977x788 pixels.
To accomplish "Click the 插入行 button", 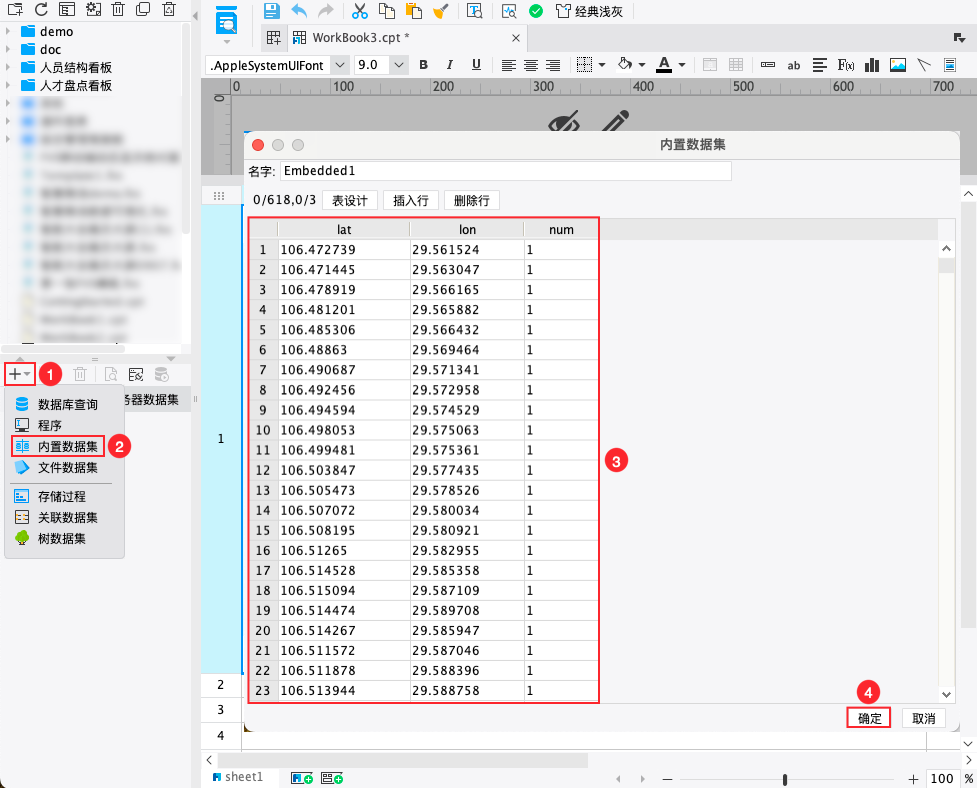I will [411, 200].
